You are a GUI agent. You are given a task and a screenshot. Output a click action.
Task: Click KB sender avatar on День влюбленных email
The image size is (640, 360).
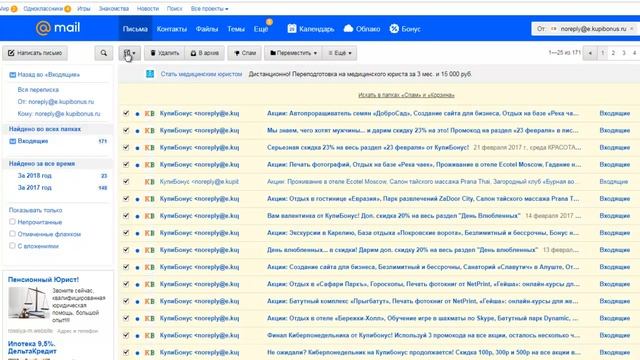[x=149, y=250]
